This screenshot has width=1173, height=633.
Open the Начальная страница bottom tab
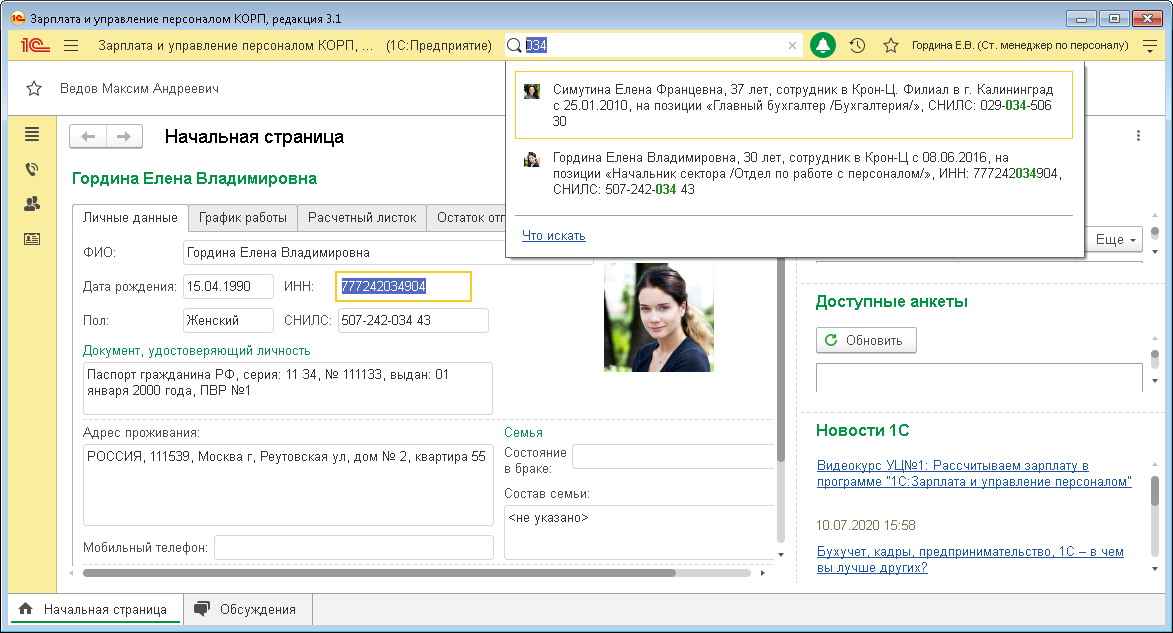tap(95, 609)
